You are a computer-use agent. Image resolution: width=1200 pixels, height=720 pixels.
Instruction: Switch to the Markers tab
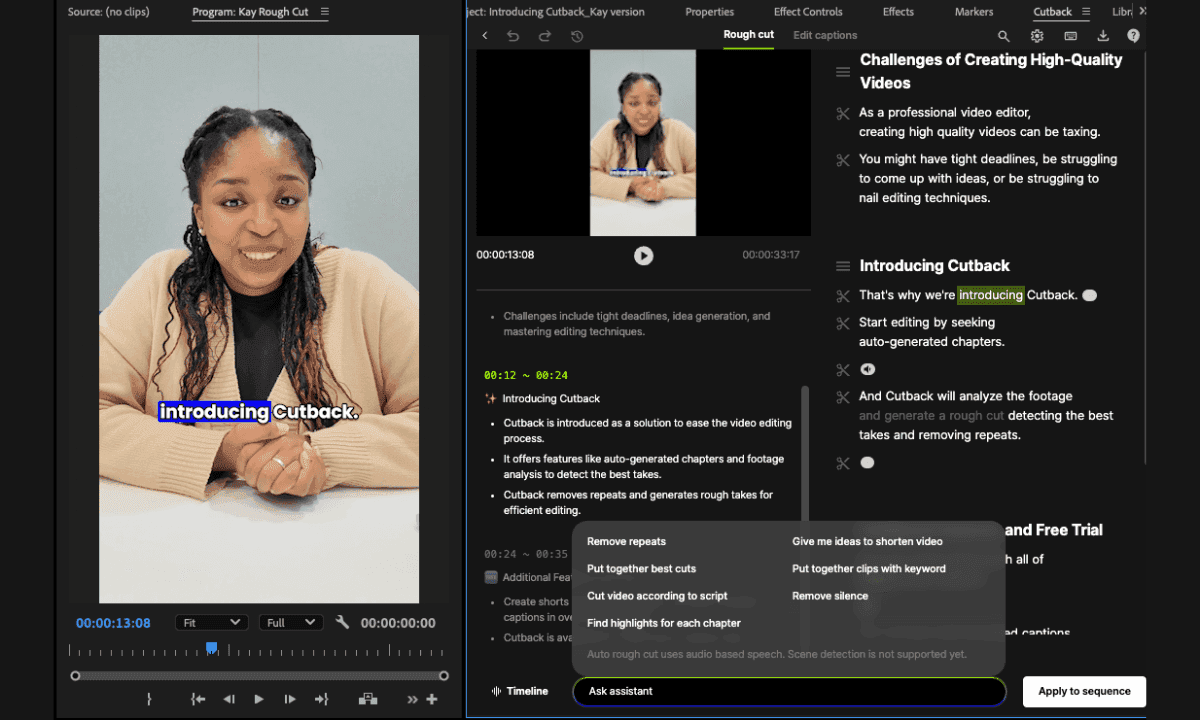tap(973, 12)
